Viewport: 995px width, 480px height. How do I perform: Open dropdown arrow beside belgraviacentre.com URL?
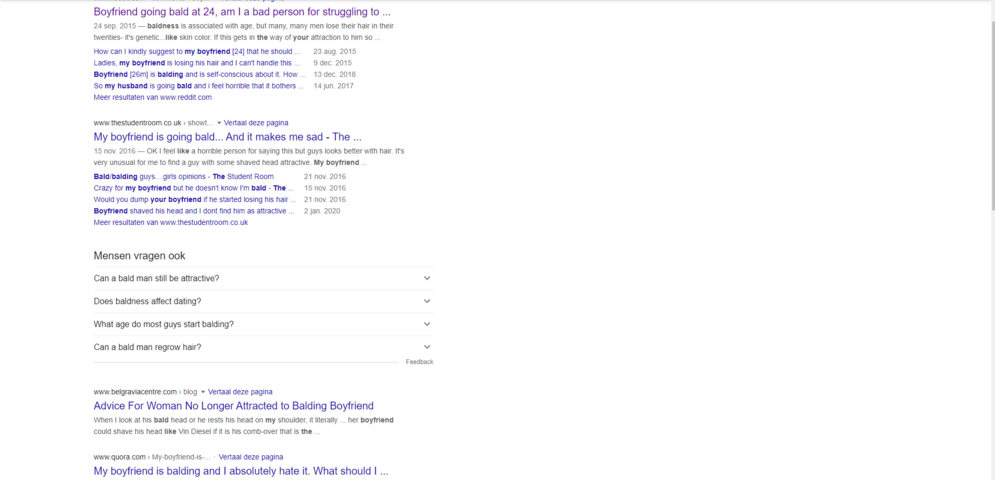(203, 392)
